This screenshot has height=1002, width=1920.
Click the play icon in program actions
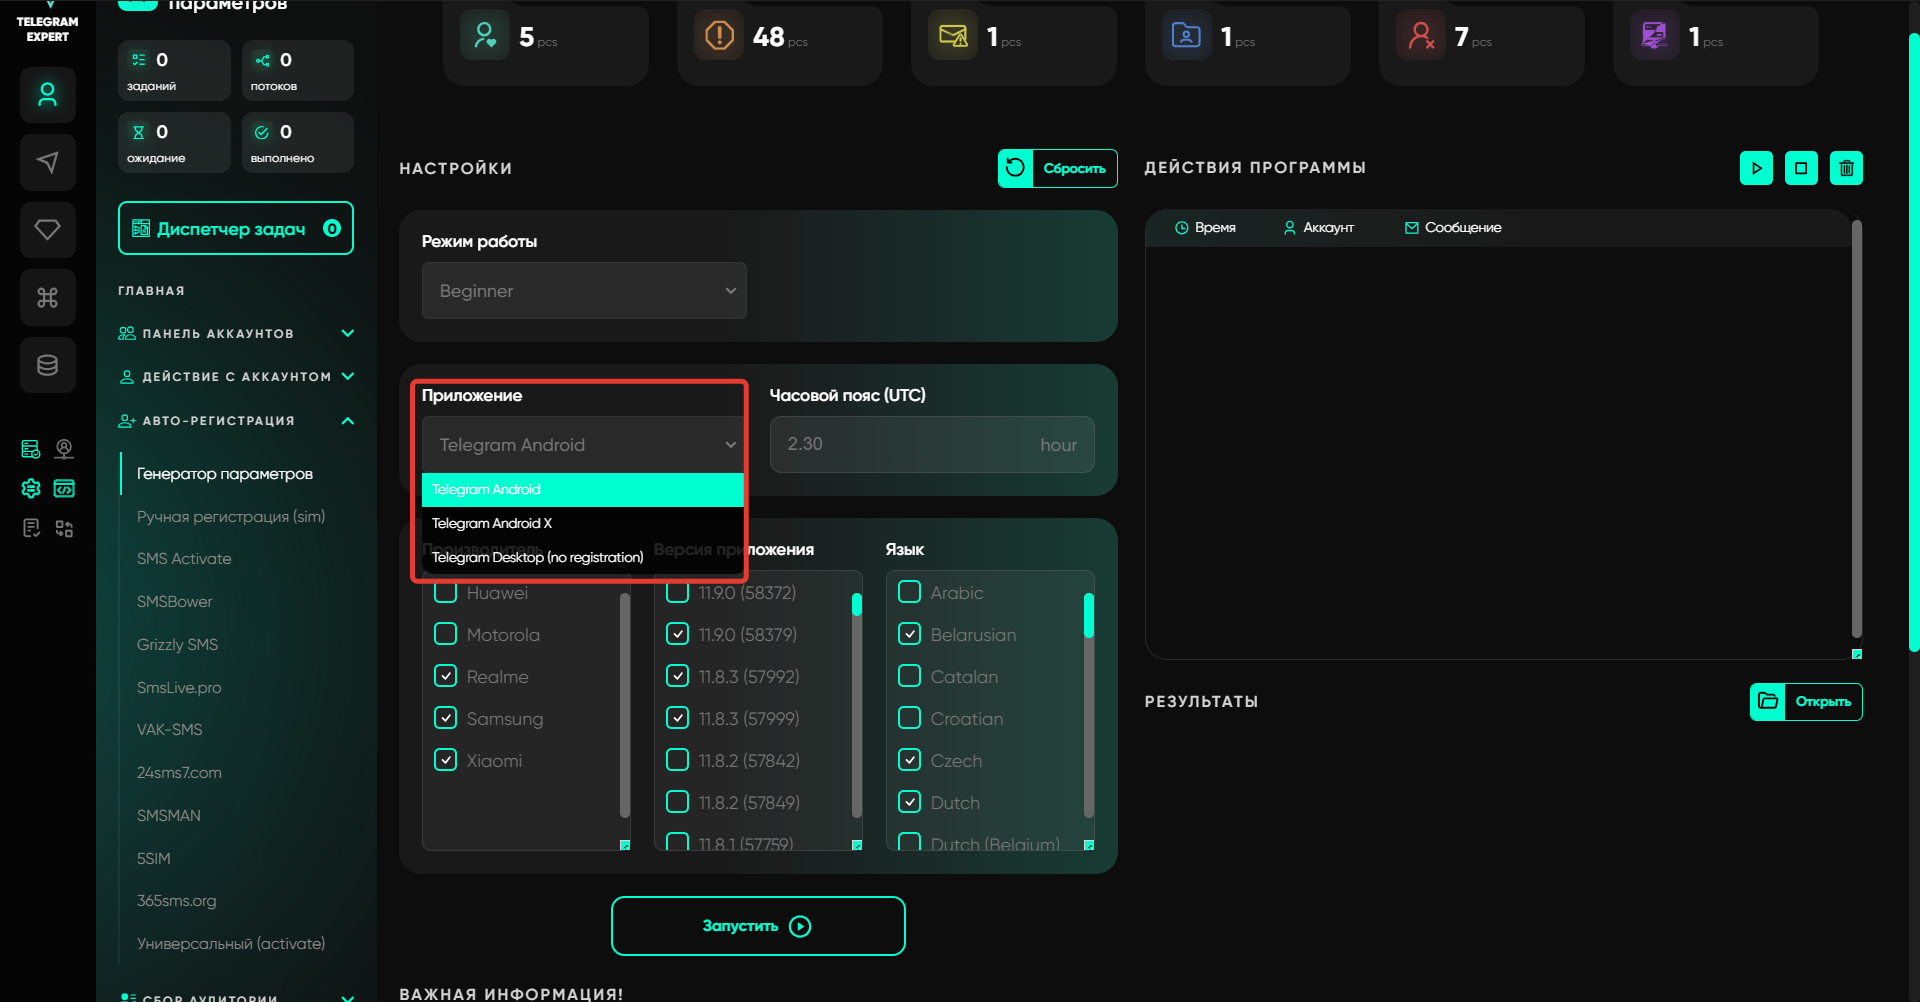(1756, 168)
